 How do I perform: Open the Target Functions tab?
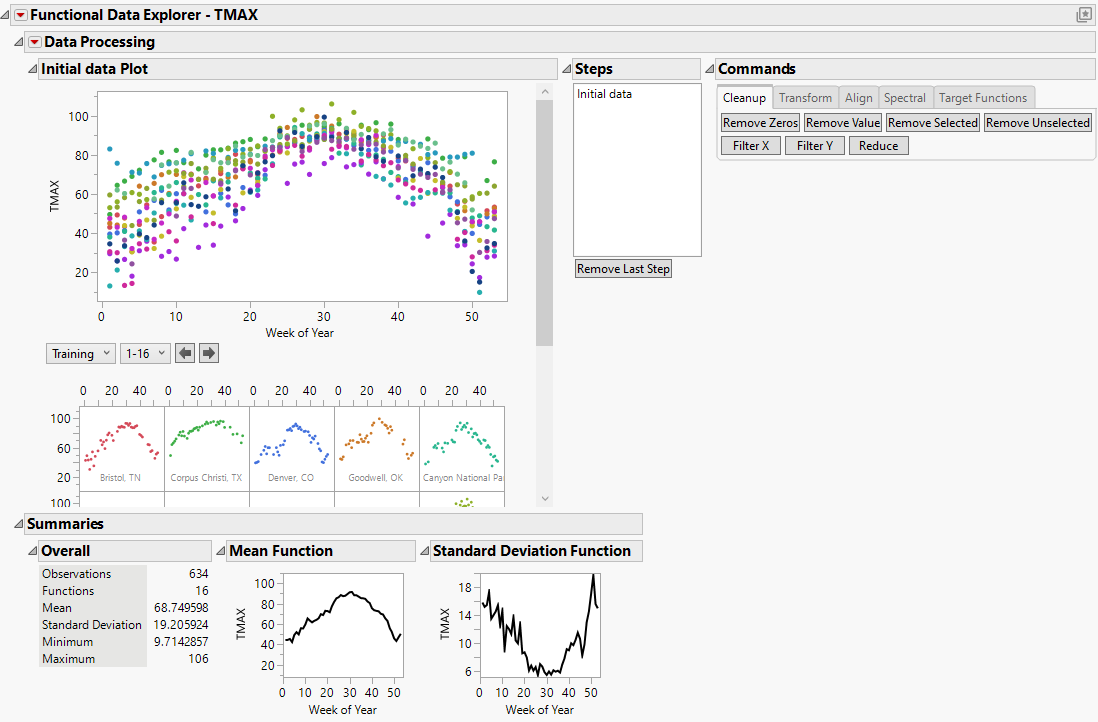[984, 97]
